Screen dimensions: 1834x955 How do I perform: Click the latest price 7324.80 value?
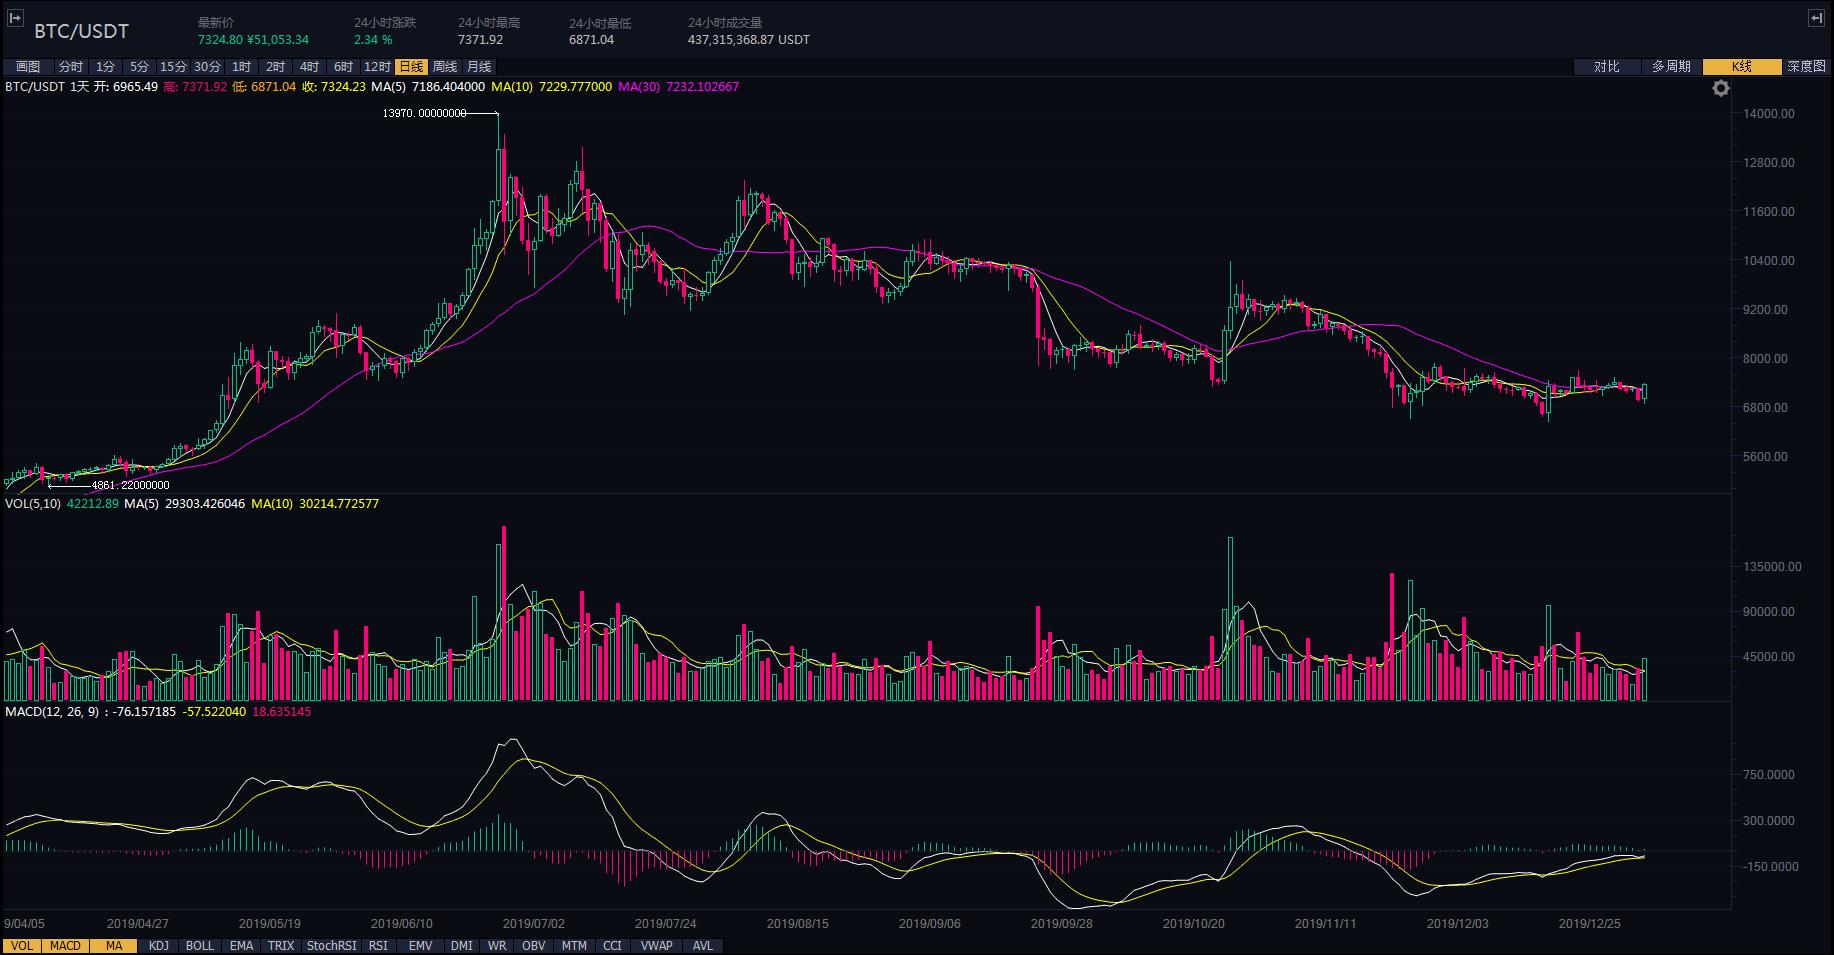(x=220, y=40)
